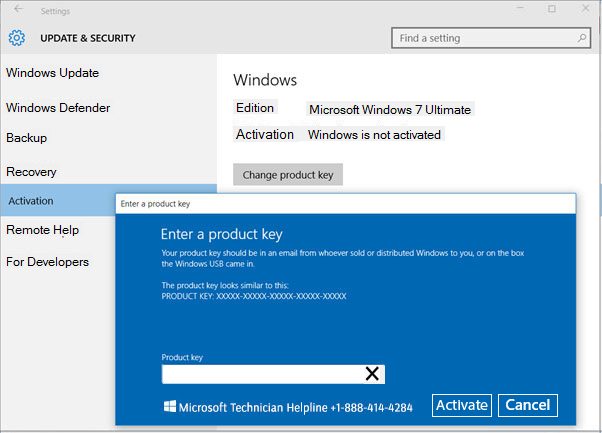Maximize the Settings window
The width and height of the screenshot is (602, 433).
point(552,8)
